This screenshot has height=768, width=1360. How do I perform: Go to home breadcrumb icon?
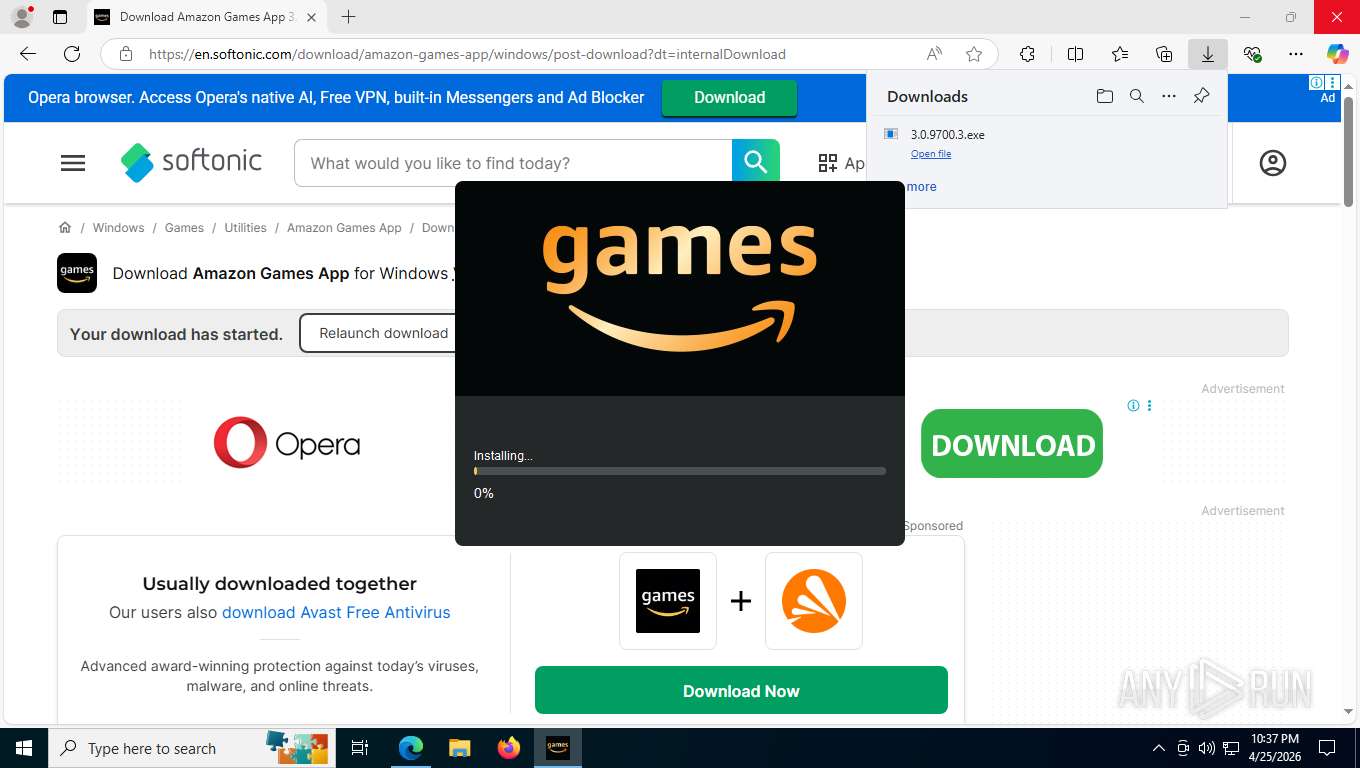tap(65, 228)
